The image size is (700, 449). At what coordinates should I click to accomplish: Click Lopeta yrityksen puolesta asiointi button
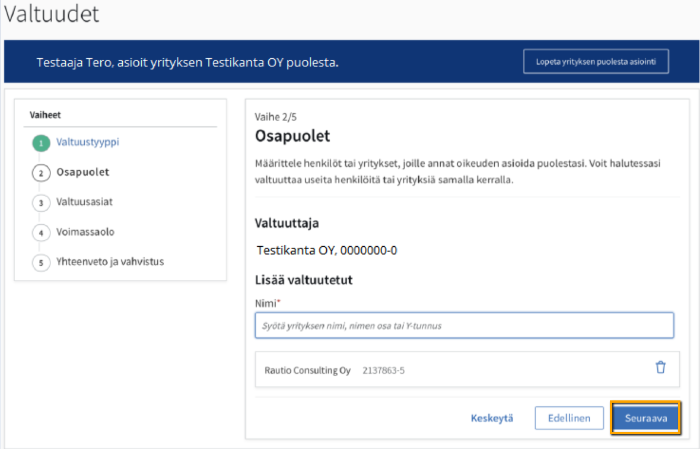click(594, 62)
